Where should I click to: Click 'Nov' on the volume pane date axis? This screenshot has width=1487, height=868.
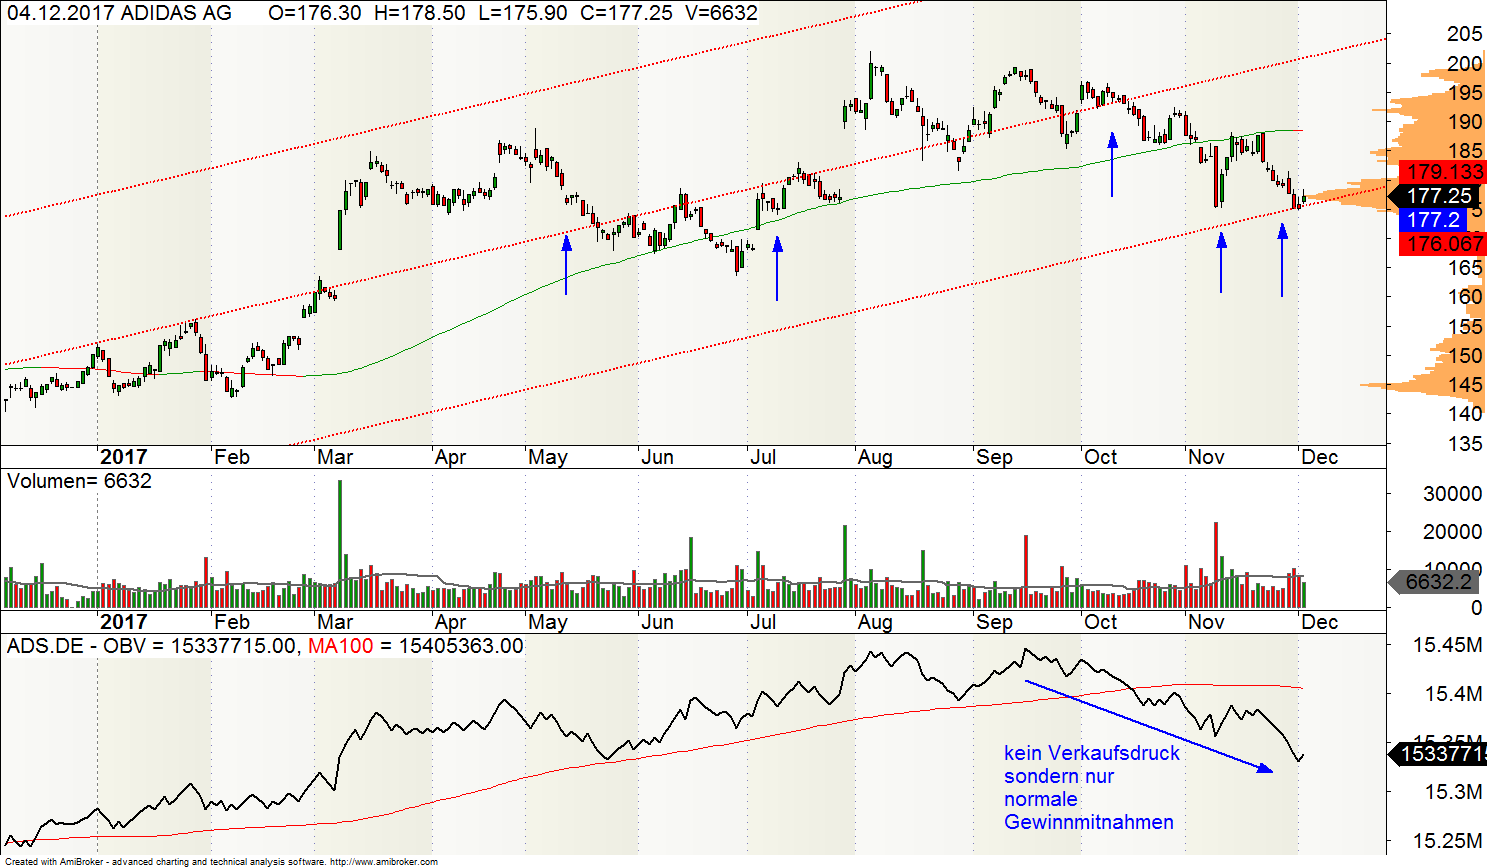1206,622
